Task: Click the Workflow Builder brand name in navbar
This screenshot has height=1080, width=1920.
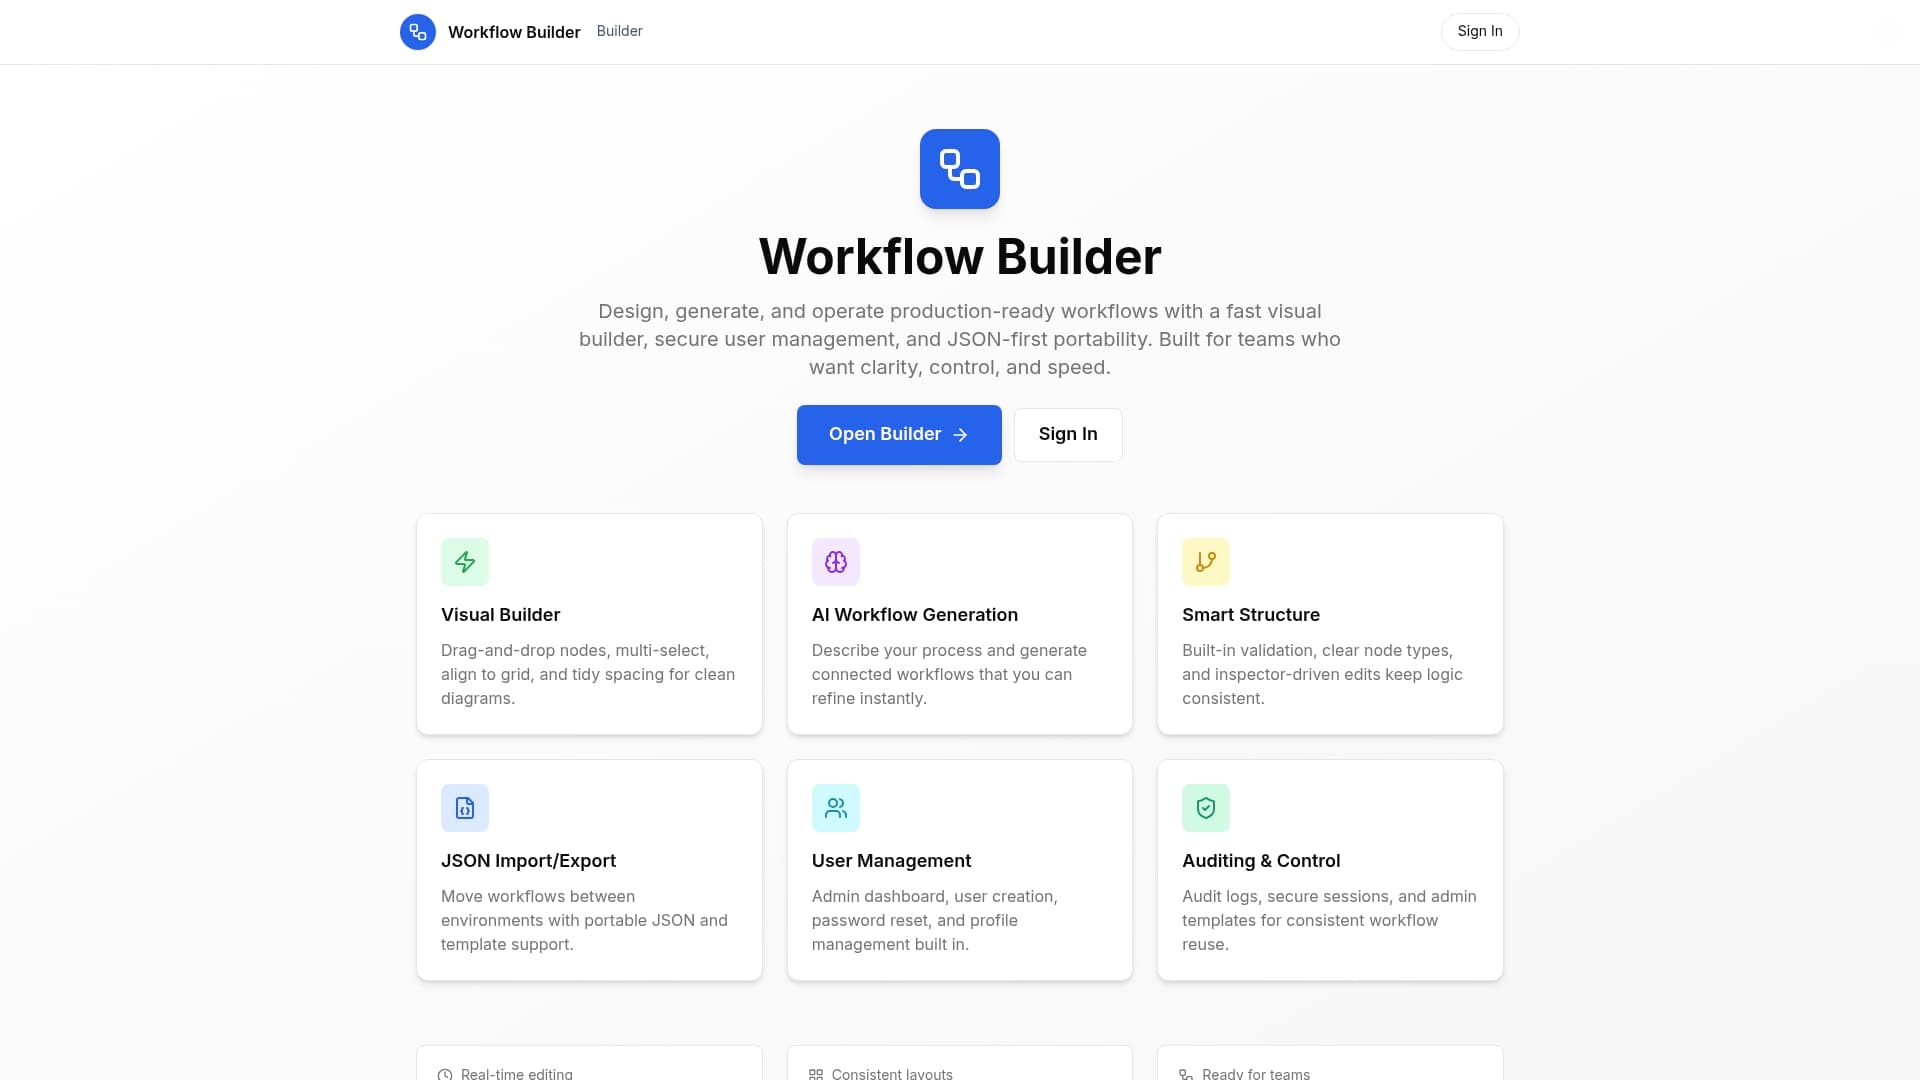Action: (x=514, y=32)
